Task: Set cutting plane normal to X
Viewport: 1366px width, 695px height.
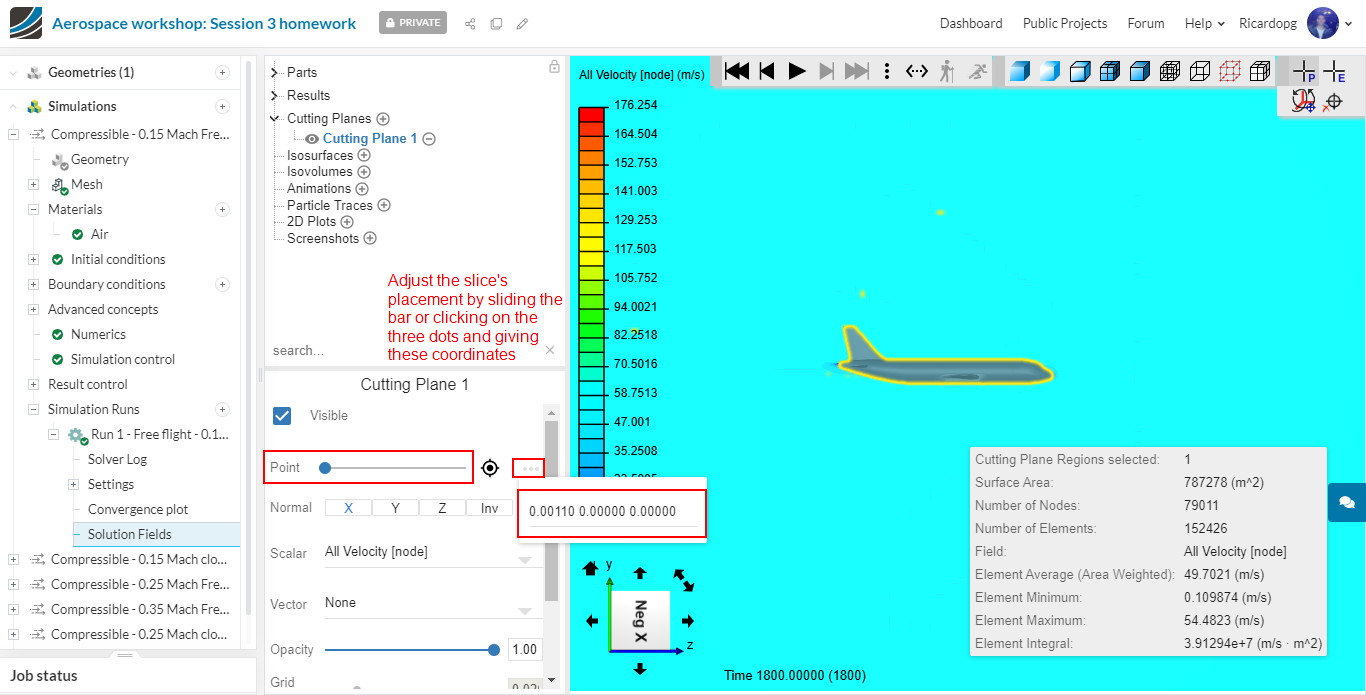Action: coord(348,508)
